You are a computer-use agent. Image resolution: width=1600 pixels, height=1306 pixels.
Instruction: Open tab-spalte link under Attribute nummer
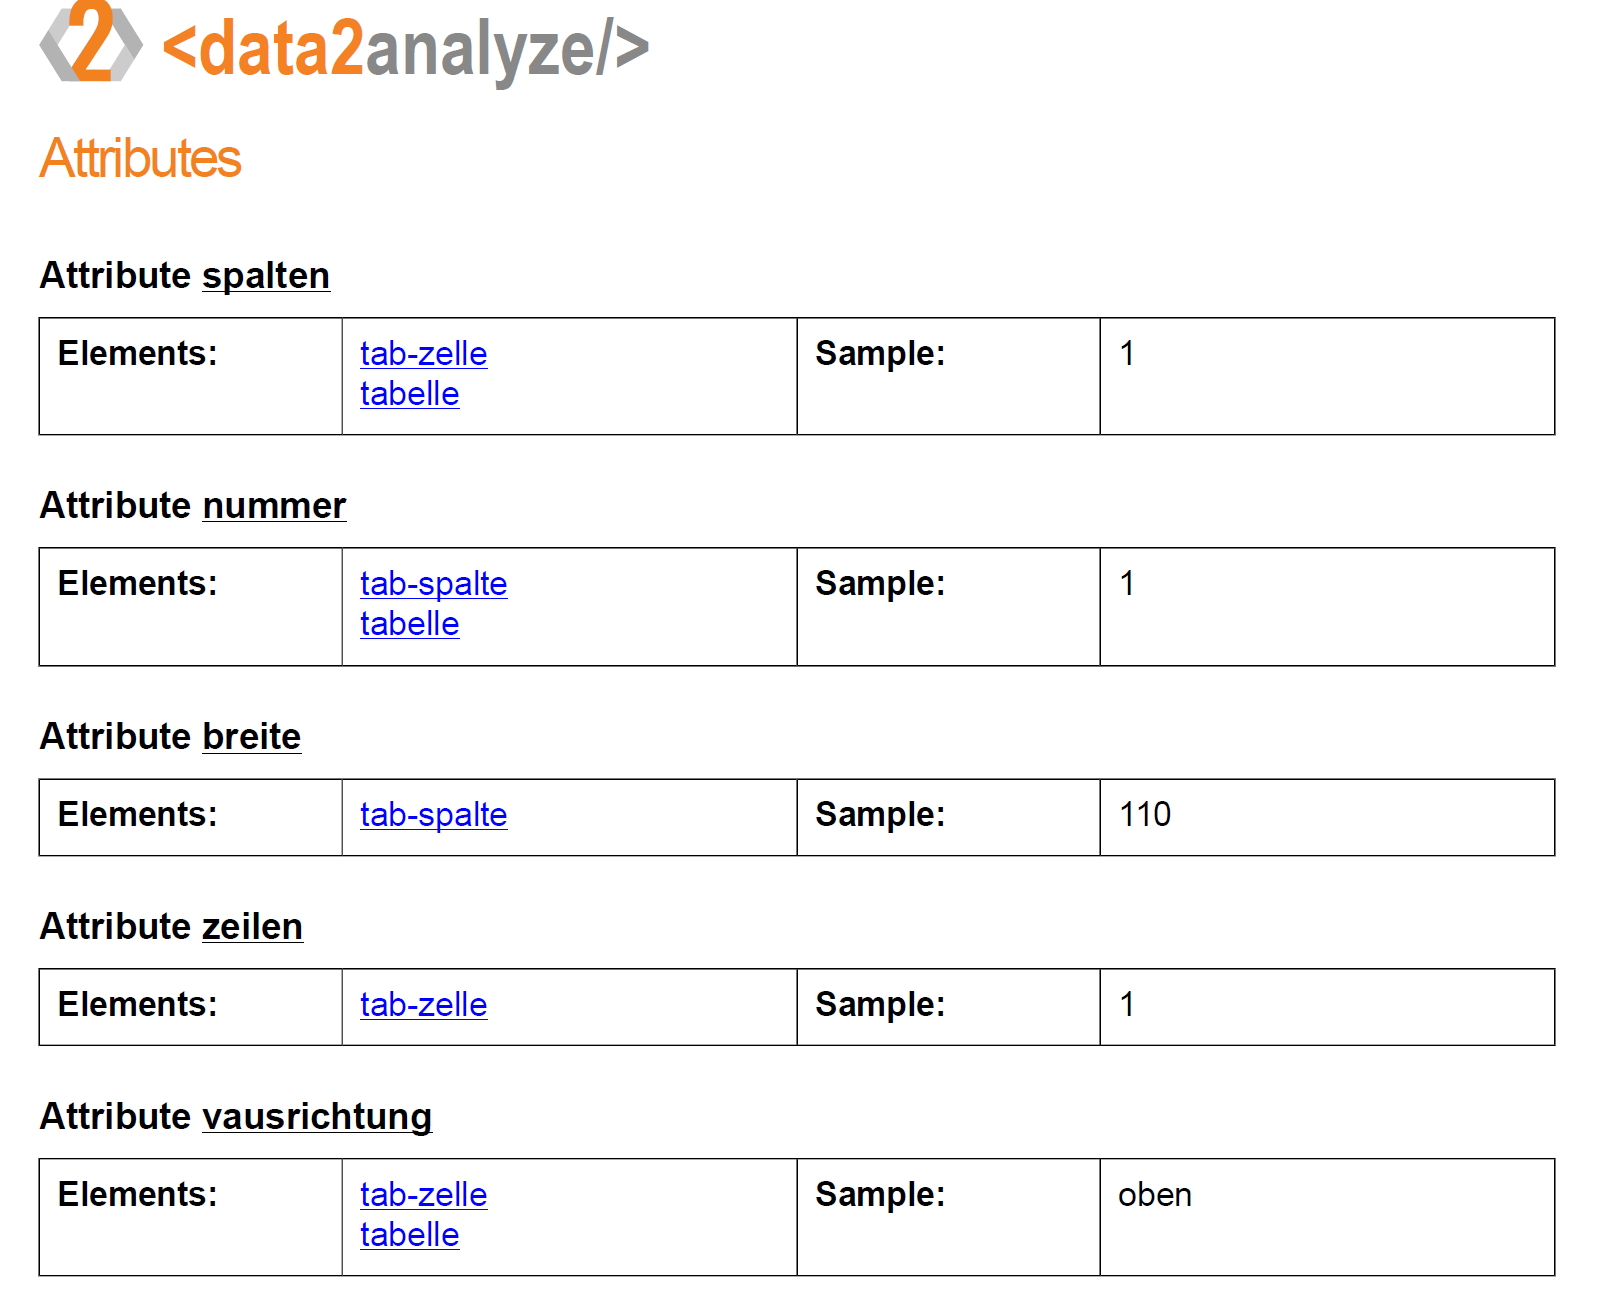pyautogui.click(x=433, y=584)
